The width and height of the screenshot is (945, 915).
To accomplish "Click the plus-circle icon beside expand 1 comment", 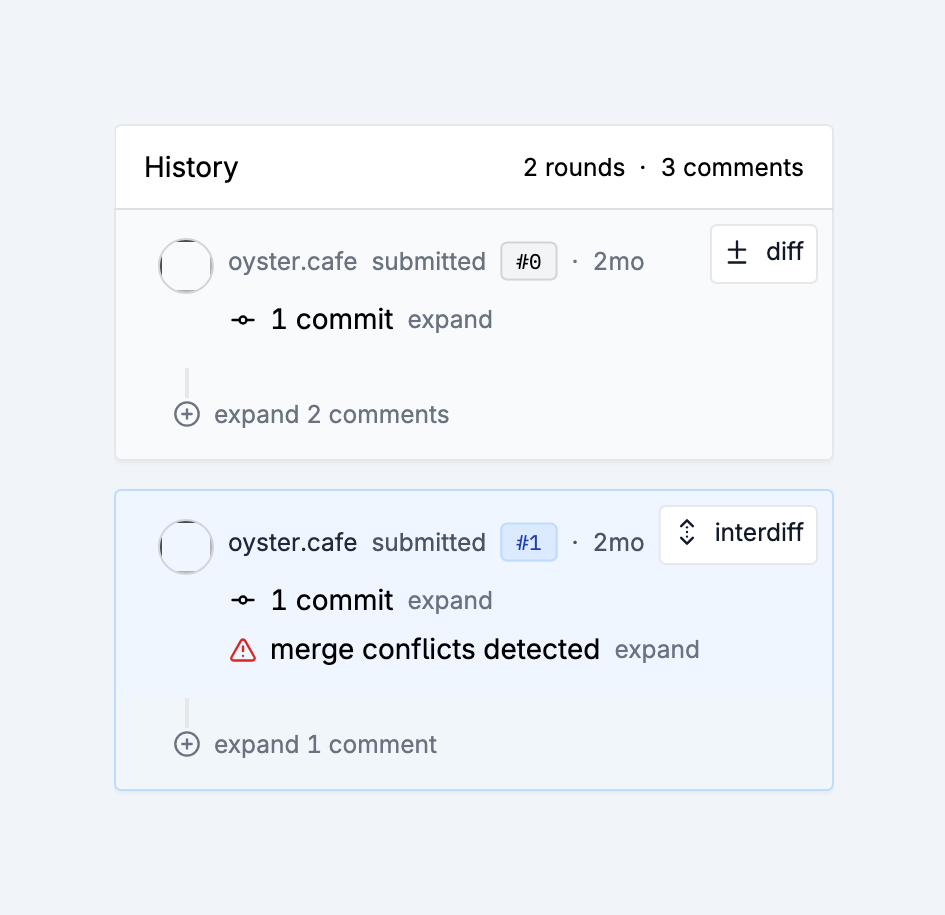I will coord(187,743).
